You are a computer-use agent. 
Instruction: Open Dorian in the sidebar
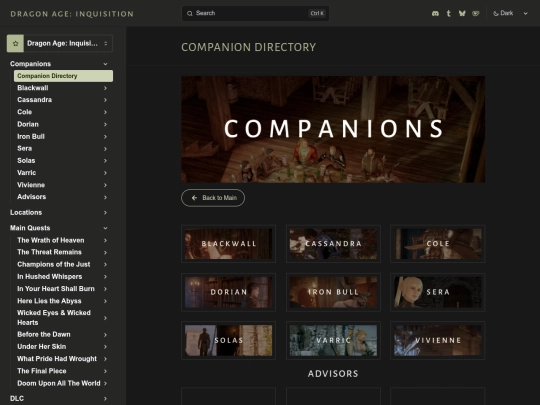click(x=63, y=124)
